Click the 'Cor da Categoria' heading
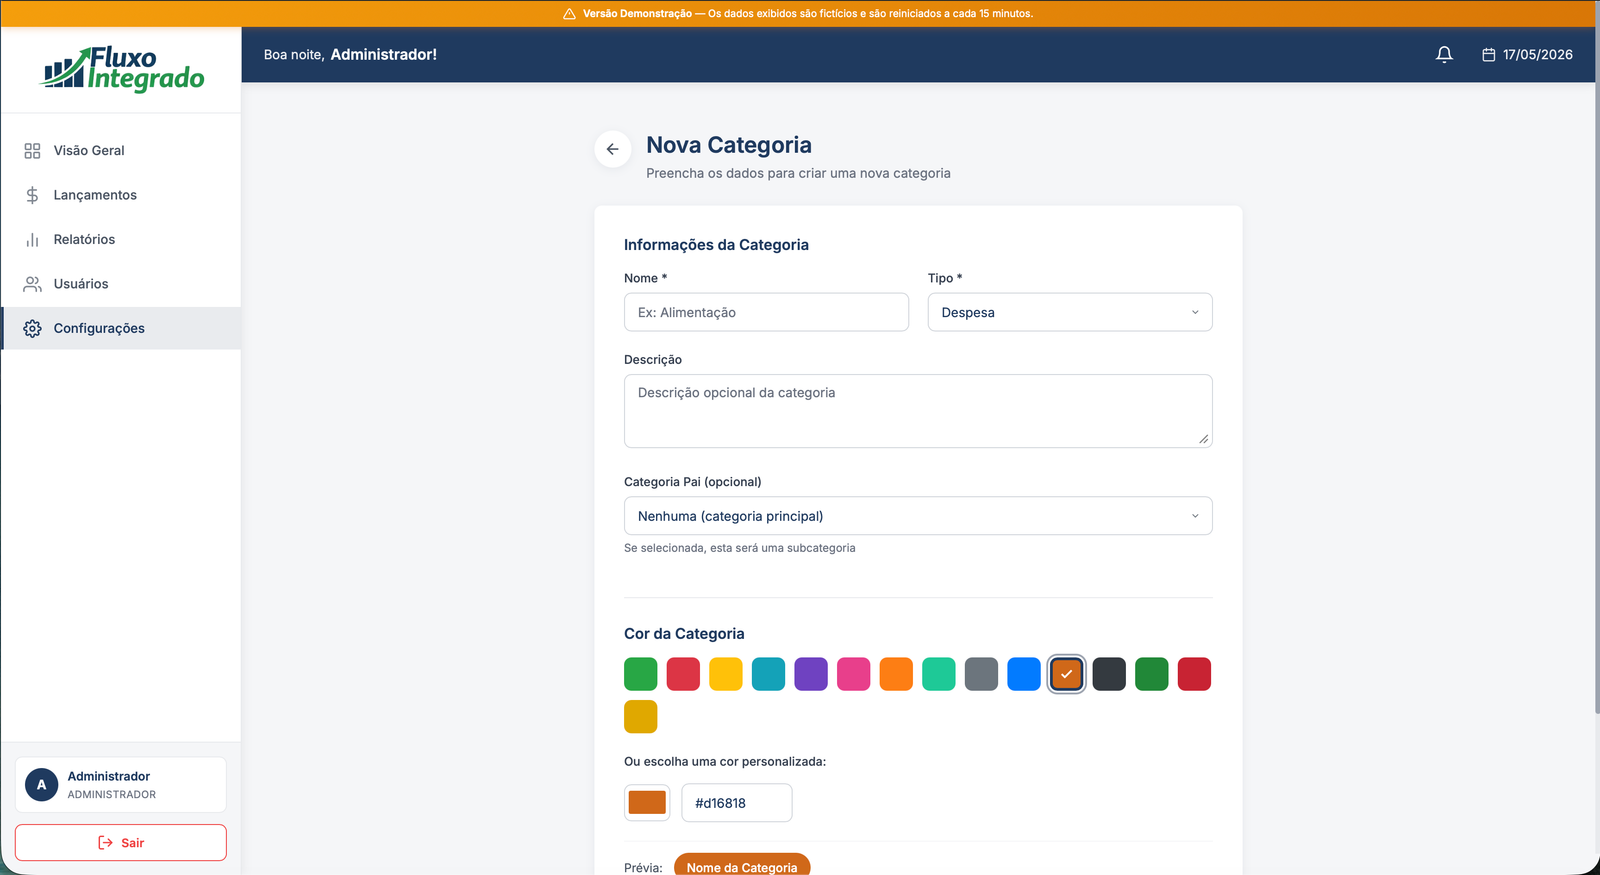The height and width of the screenshot is (875, 1600). click(684, 634)
